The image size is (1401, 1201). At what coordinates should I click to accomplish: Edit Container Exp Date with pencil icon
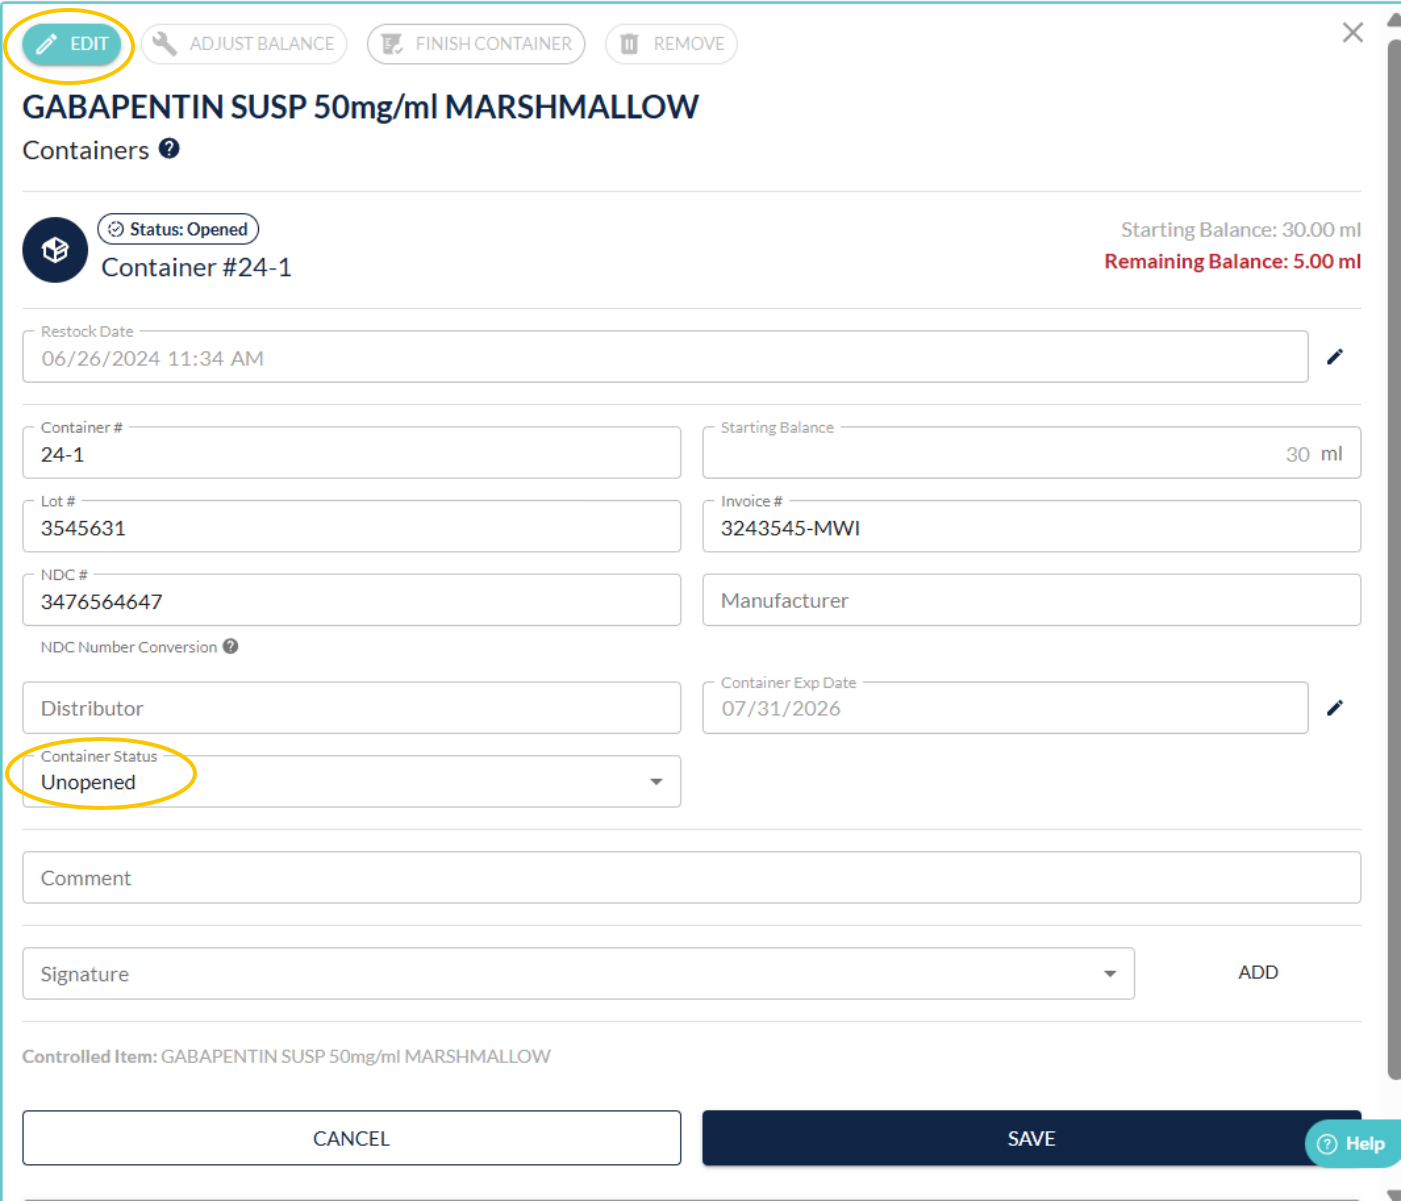click(x=1335, y=708)
